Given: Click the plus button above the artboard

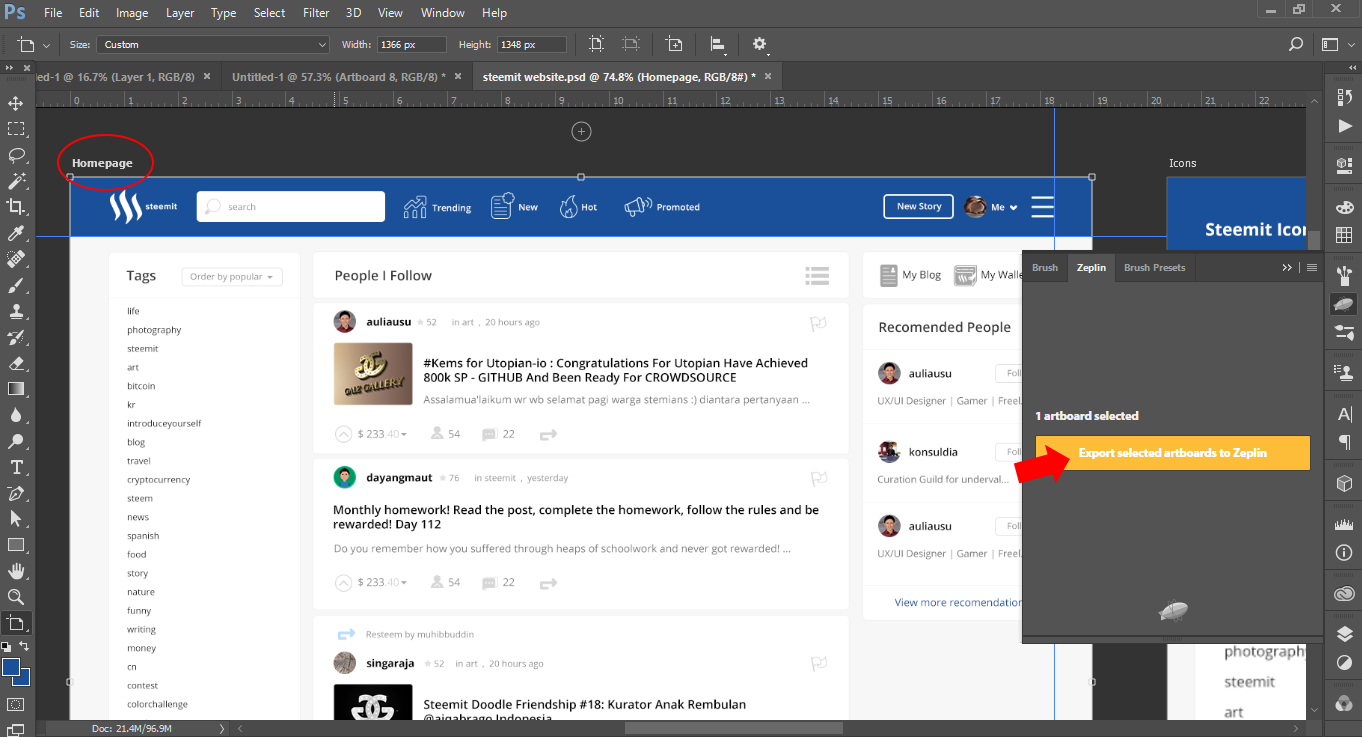Looking at the screenshot, I should click(x=581, y=131).
